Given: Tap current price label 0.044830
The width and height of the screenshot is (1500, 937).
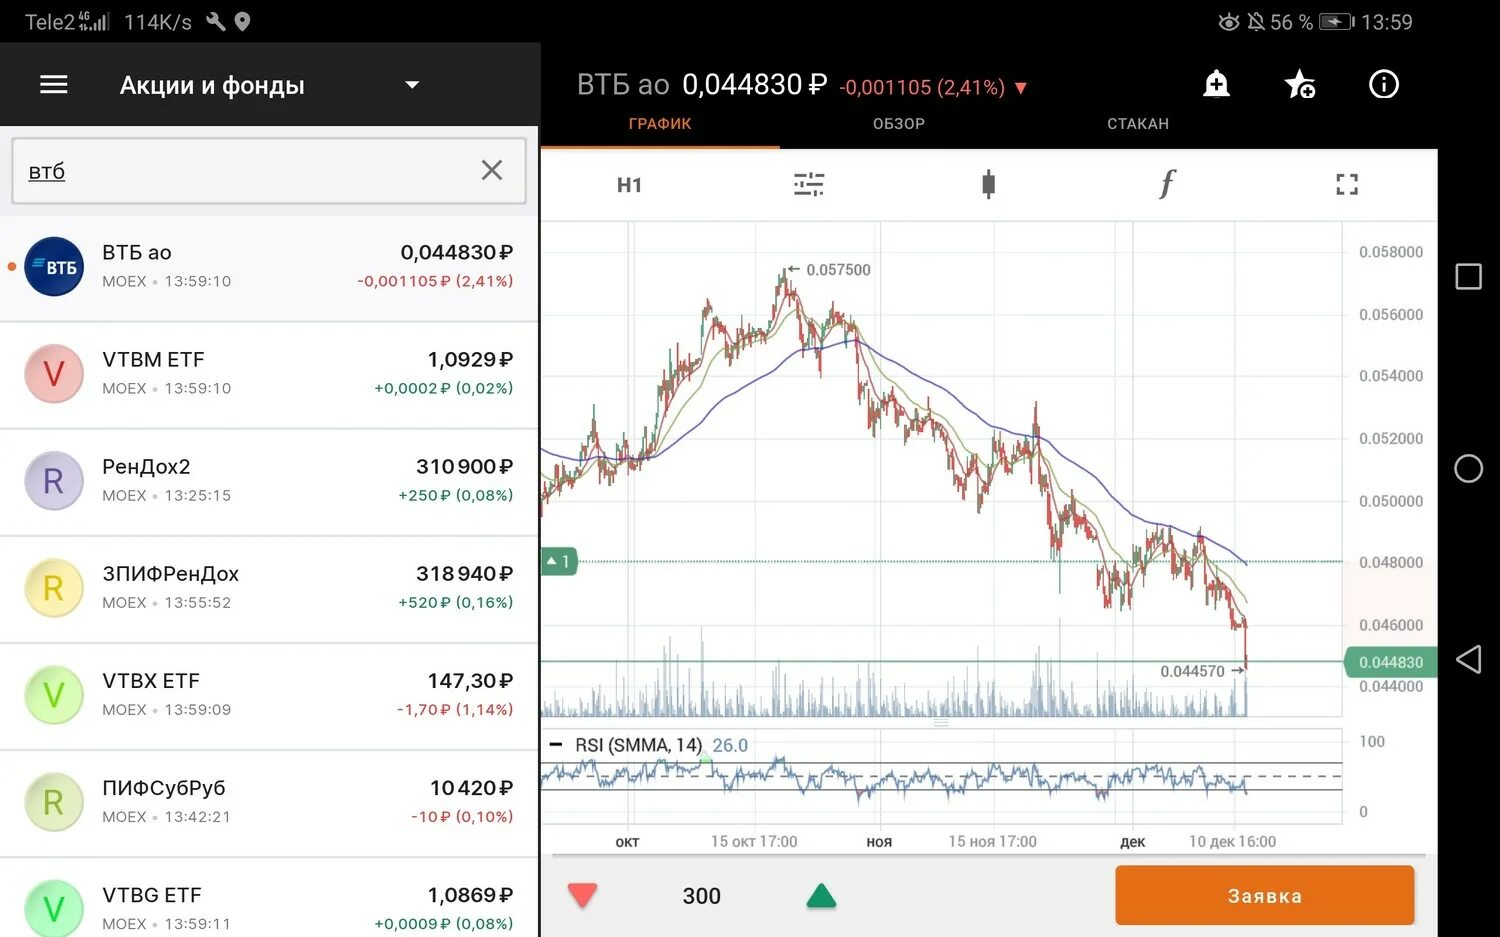Looking at the screenshot, I should point(1391,662).
